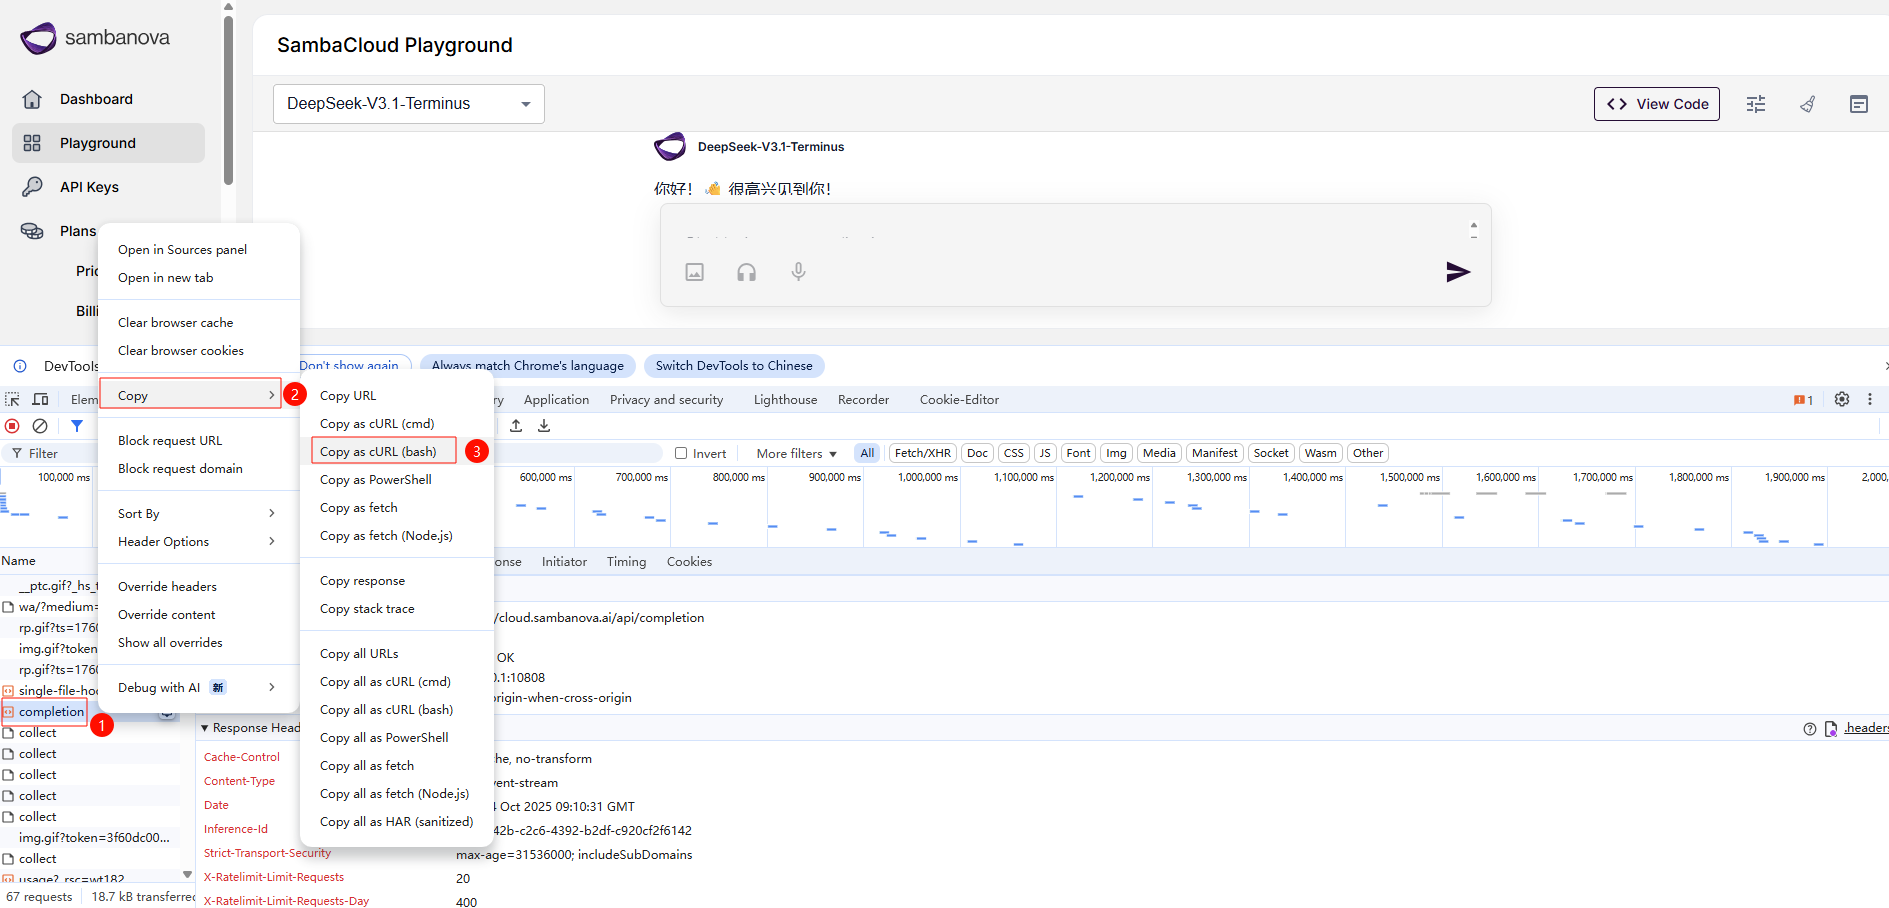Toggle the Fetch/XHR request type filter

point(922,453)
